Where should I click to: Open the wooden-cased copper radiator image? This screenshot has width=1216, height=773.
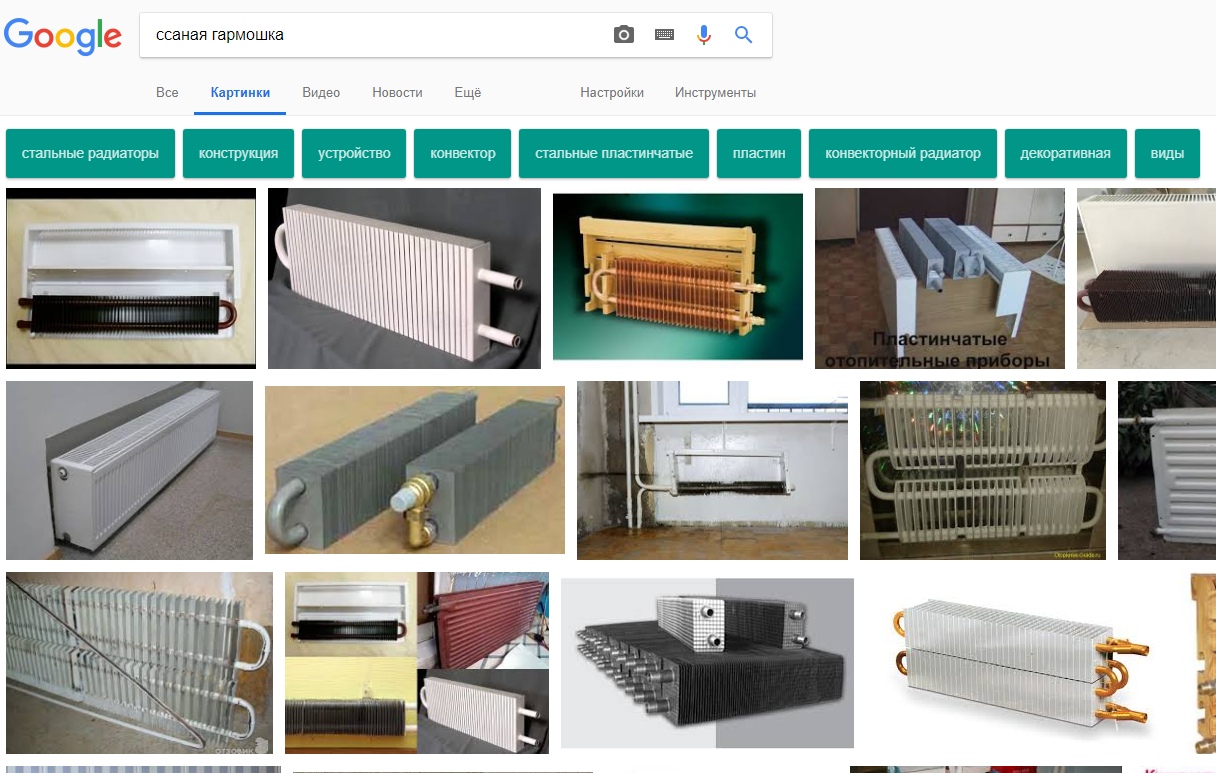click(677, 277)
